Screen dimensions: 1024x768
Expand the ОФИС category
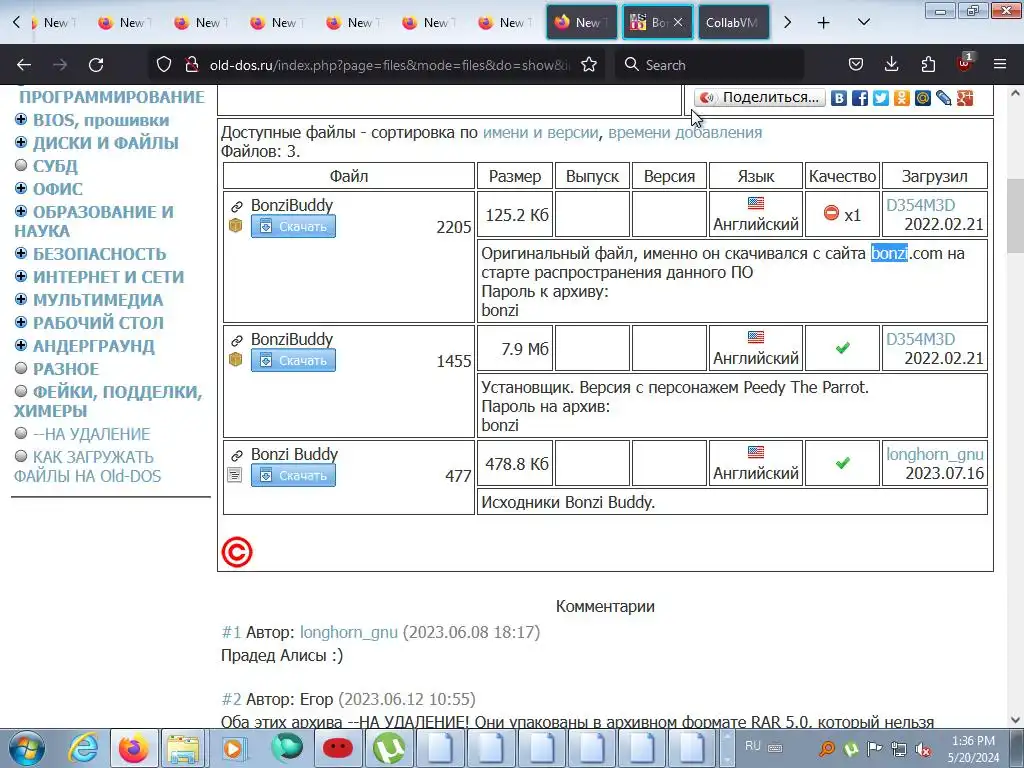(21, 188)
